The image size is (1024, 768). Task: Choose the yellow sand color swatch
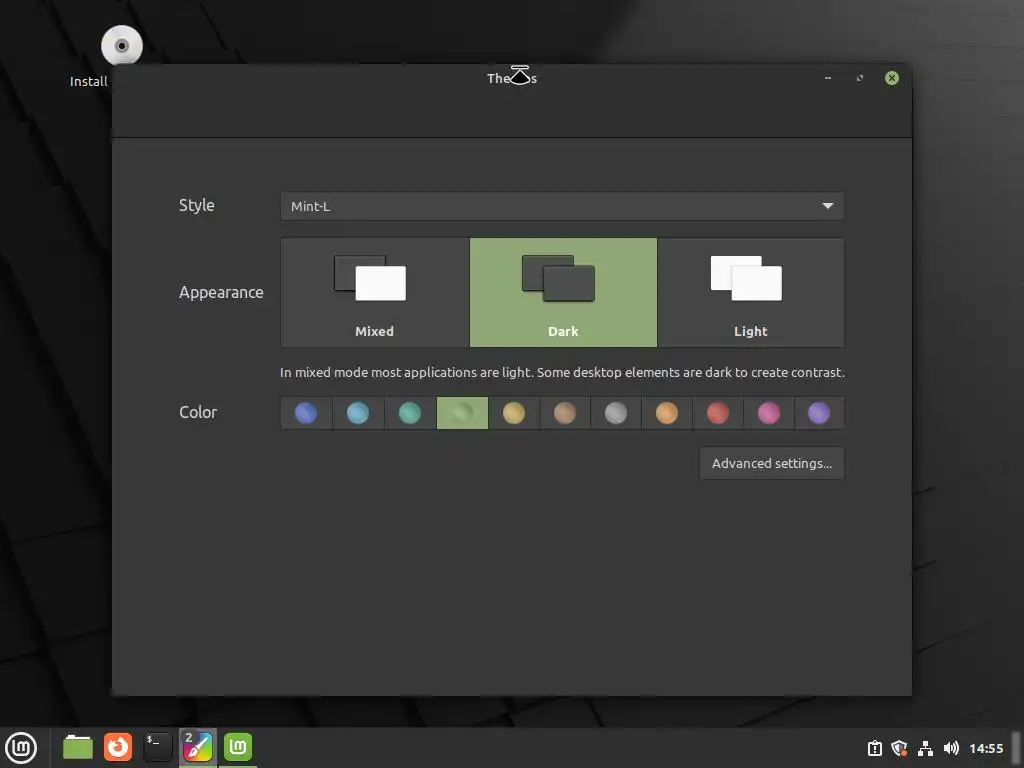click(x=514, y=413)
